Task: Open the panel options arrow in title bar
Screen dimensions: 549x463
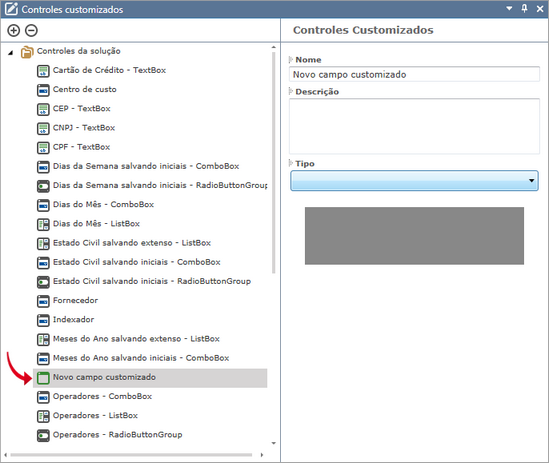Action: pos(509,8)
